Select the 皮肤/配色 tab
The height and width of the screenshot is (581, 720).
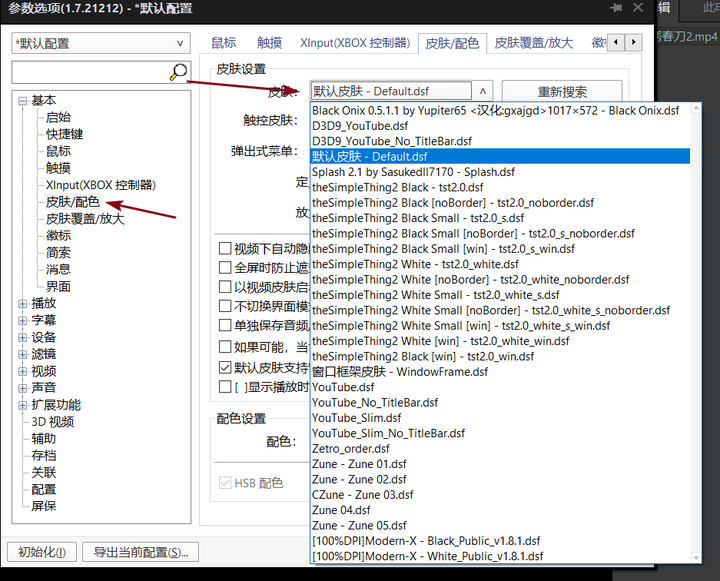point(452,44)
